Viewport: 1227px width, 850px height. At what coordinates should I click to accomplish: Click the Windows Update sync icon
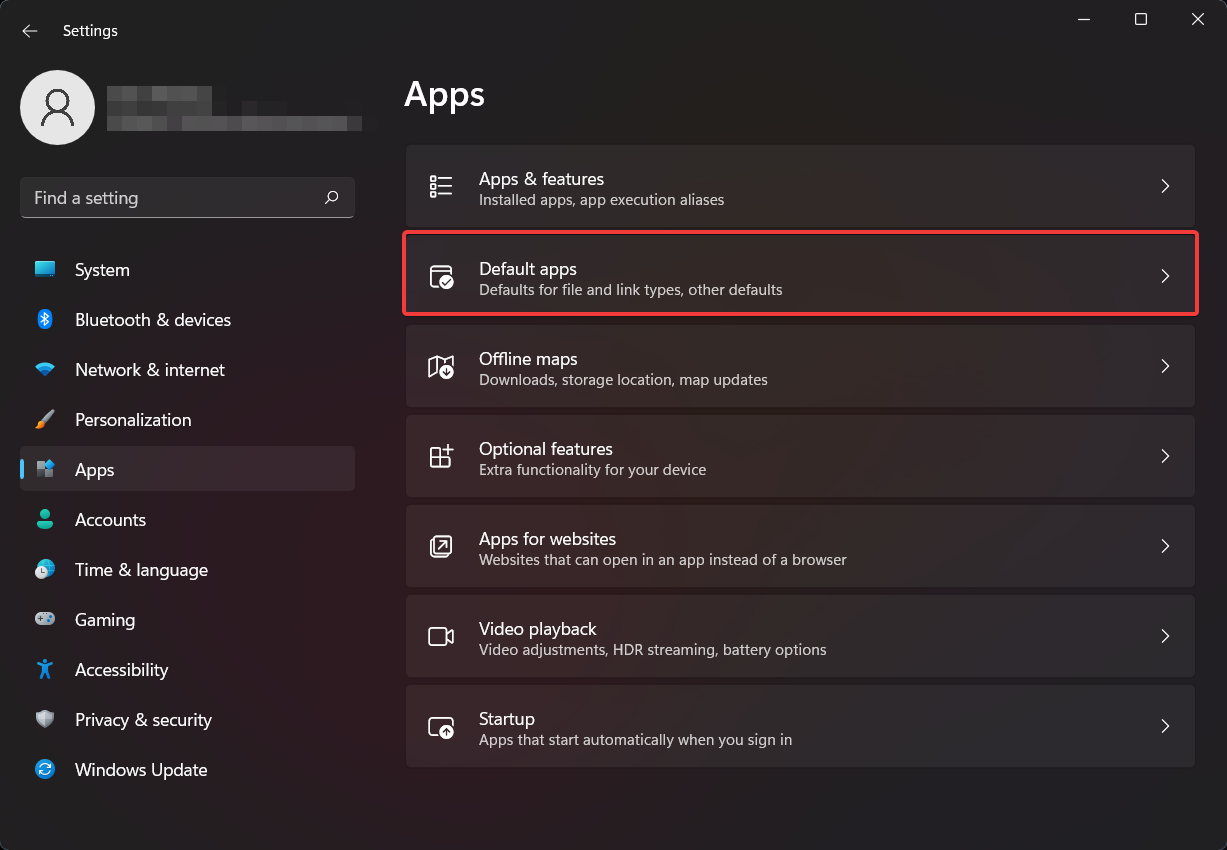point(45,770)
